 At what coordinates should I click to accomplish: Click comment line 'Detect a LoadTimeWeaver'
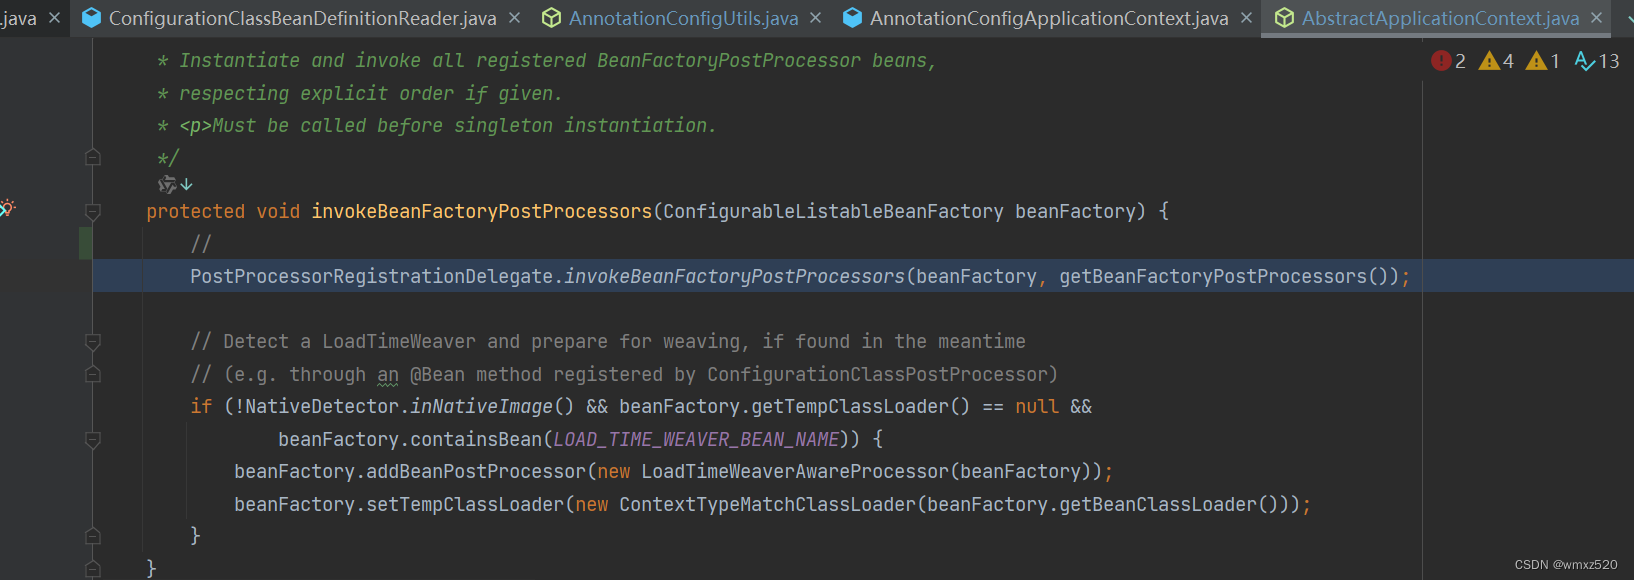click(608, 341)
